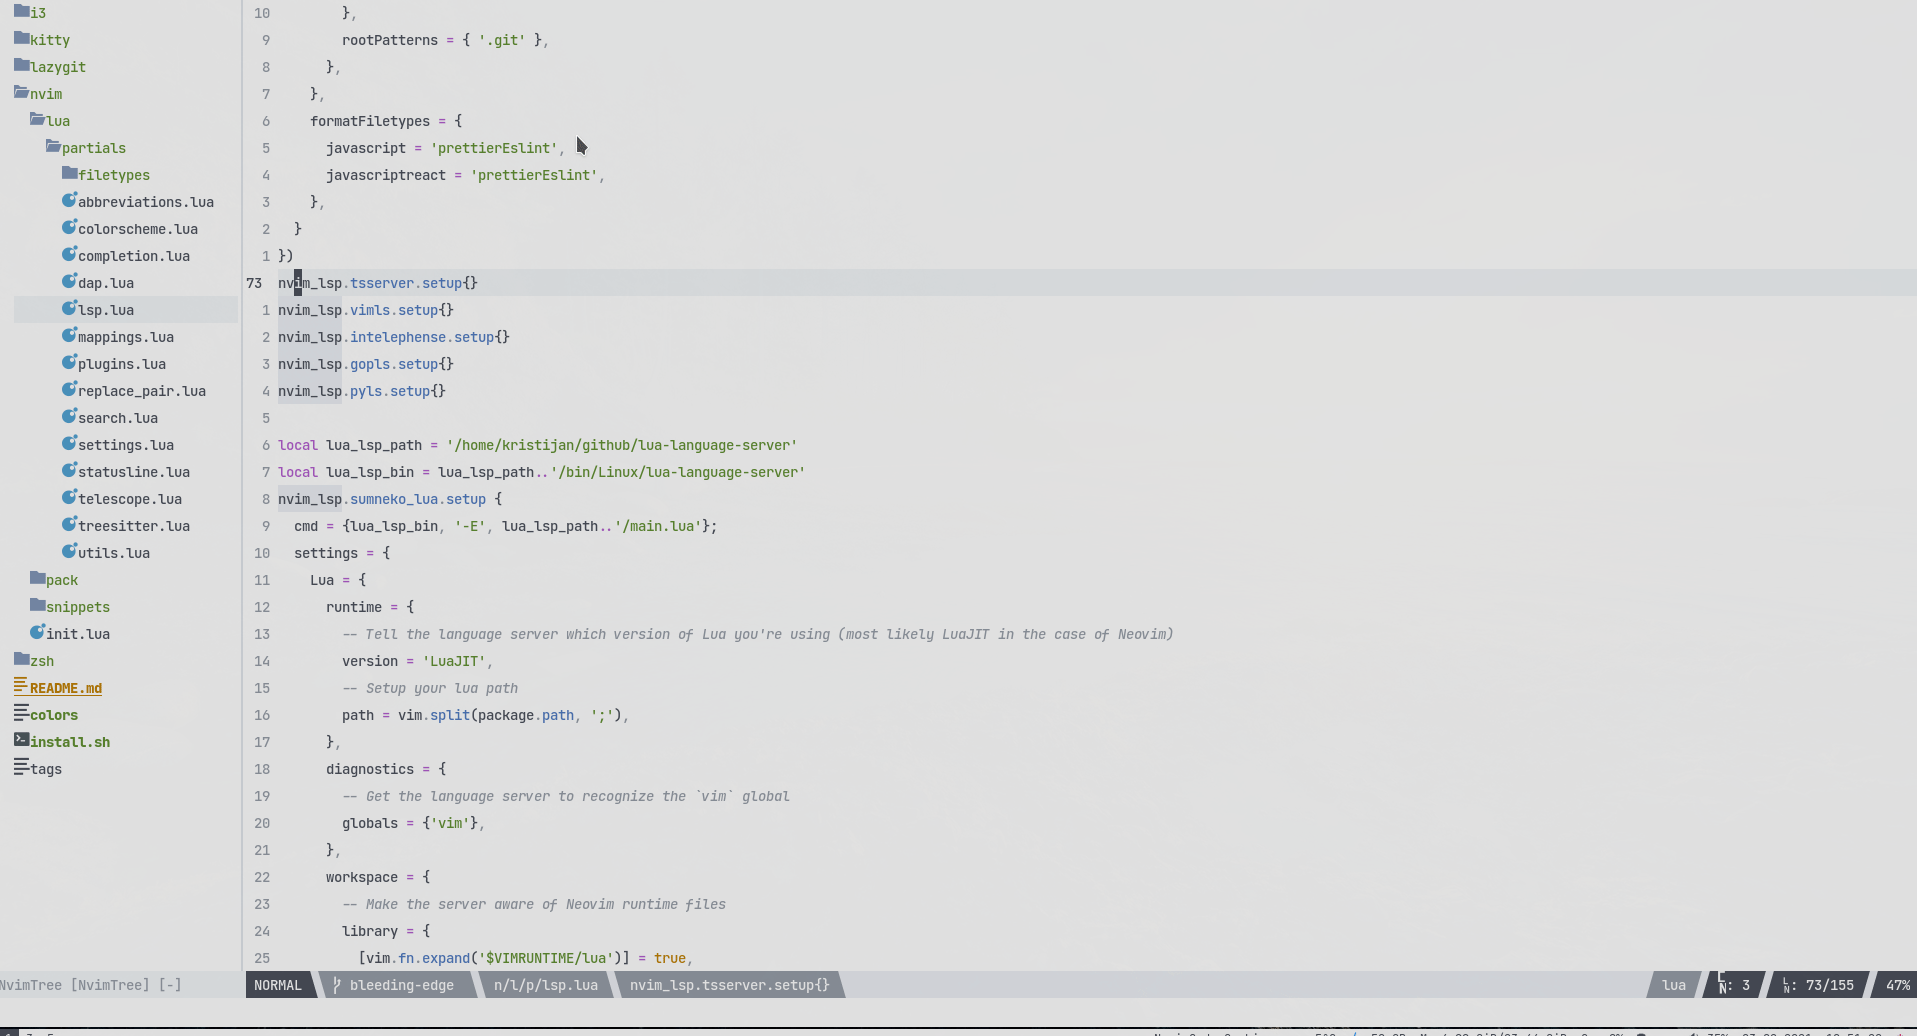Click the git branch icon in statusline
This screenshot has height=1036, width=1917.
point(337,985)
